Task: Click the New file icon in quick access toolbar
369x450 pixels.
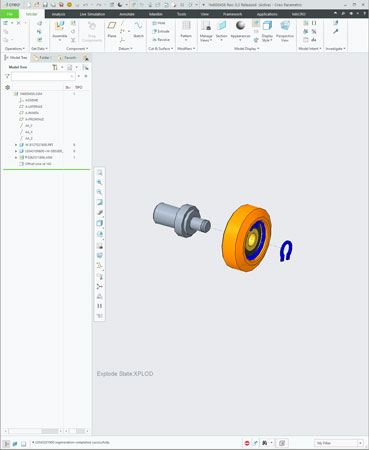Action: tap(29, 5)
